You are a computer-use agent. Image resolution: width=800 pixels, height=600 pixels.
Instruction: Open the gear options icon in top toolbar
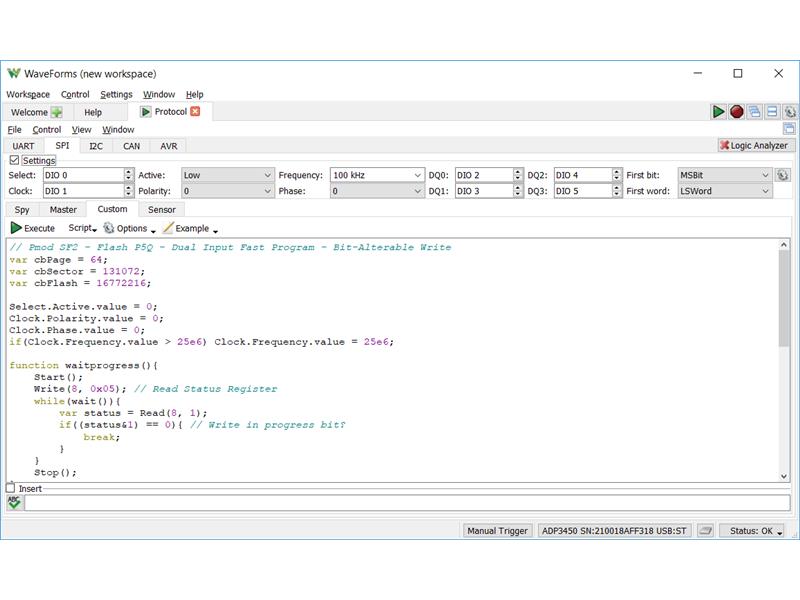[790, 112]
